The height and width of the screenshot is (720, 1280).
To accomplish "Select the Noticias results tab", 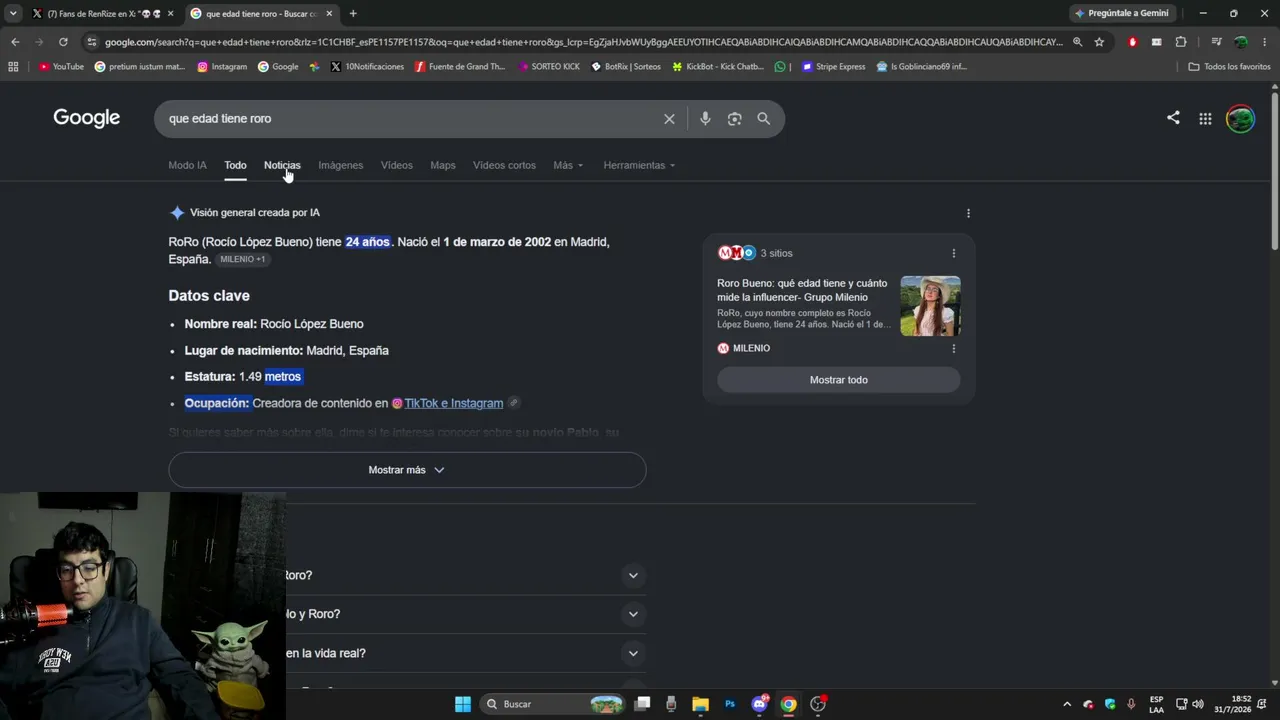I will click(282, 165).
